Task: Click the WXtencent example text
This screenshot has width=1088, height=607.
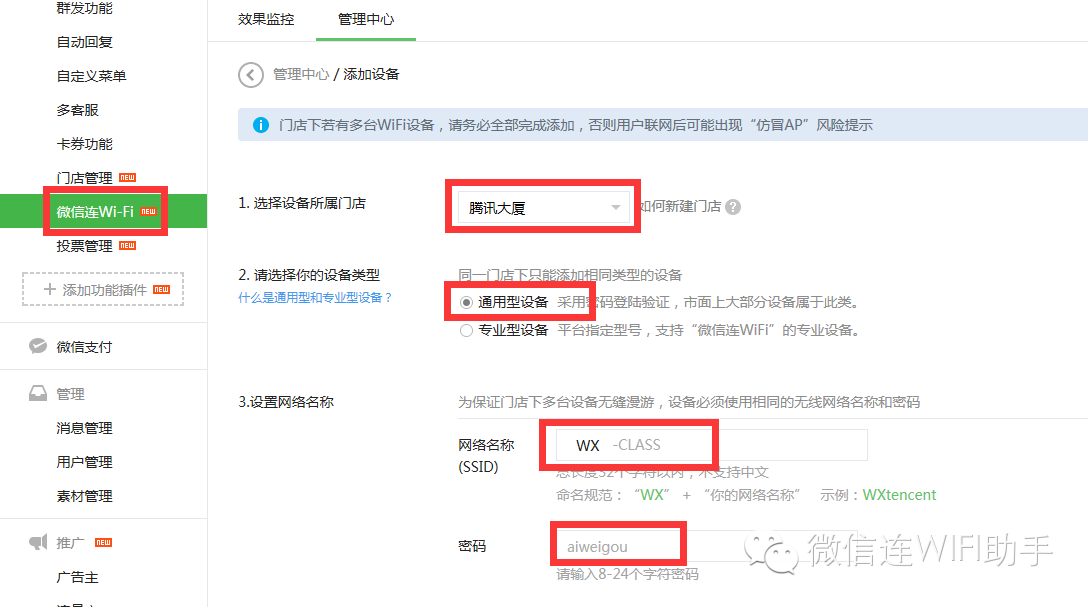Action: coord(899,495)
